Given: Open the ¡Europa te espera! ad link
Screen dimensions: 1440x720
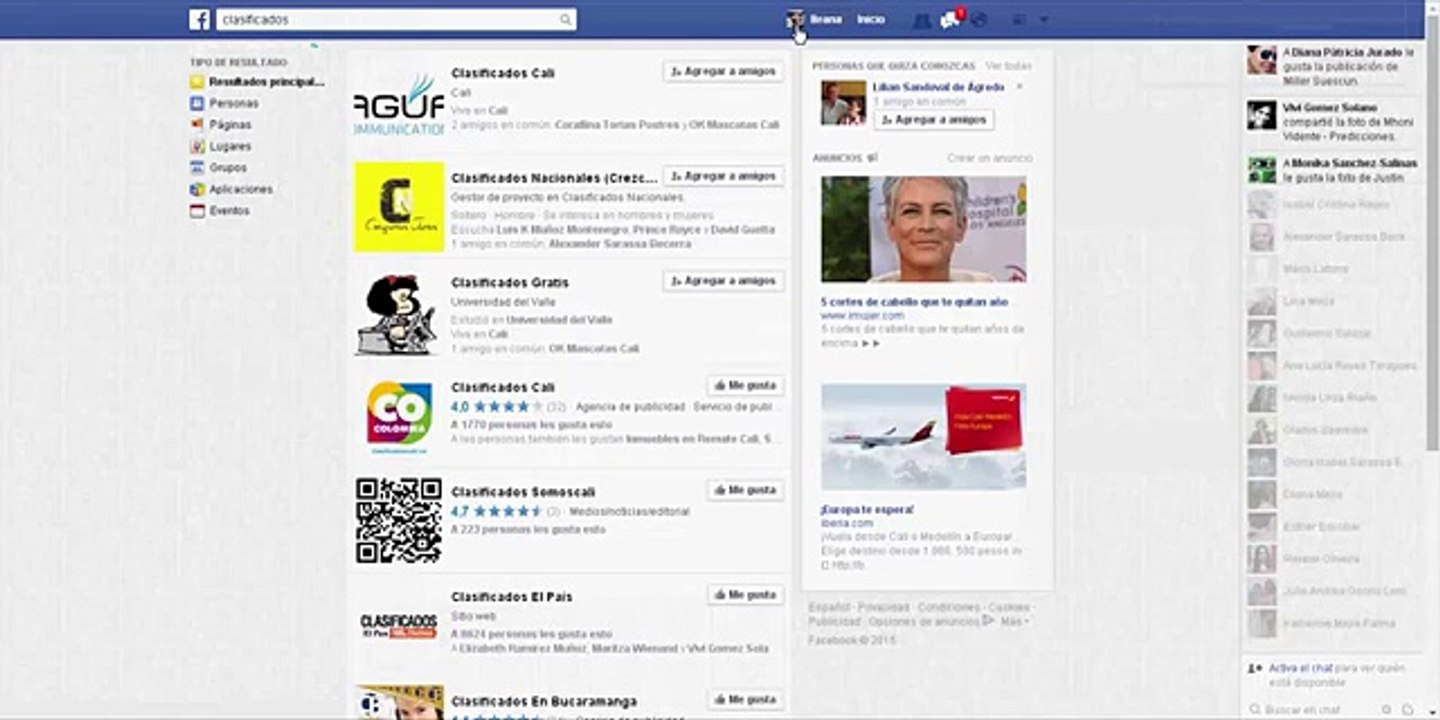Looking at the screenshot, I should coord(867,509).
